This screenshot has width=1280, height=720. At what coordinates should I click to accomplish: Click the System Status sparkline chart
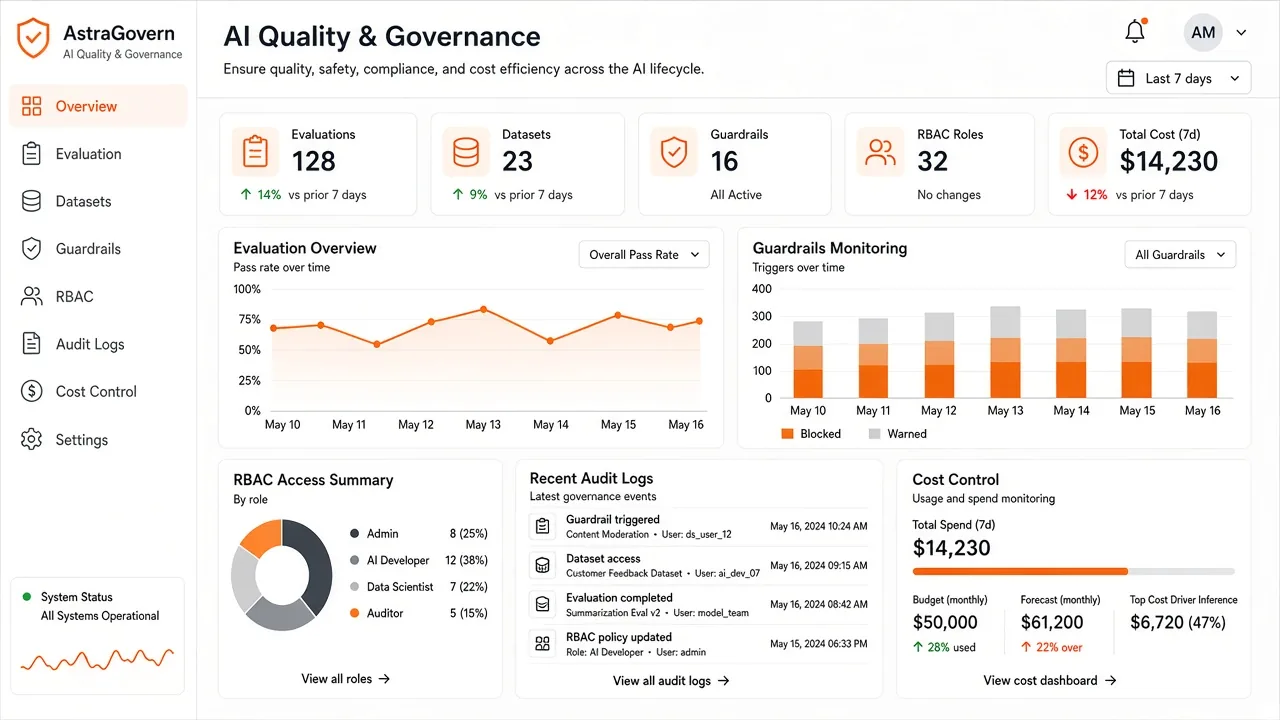click(97, 660)
